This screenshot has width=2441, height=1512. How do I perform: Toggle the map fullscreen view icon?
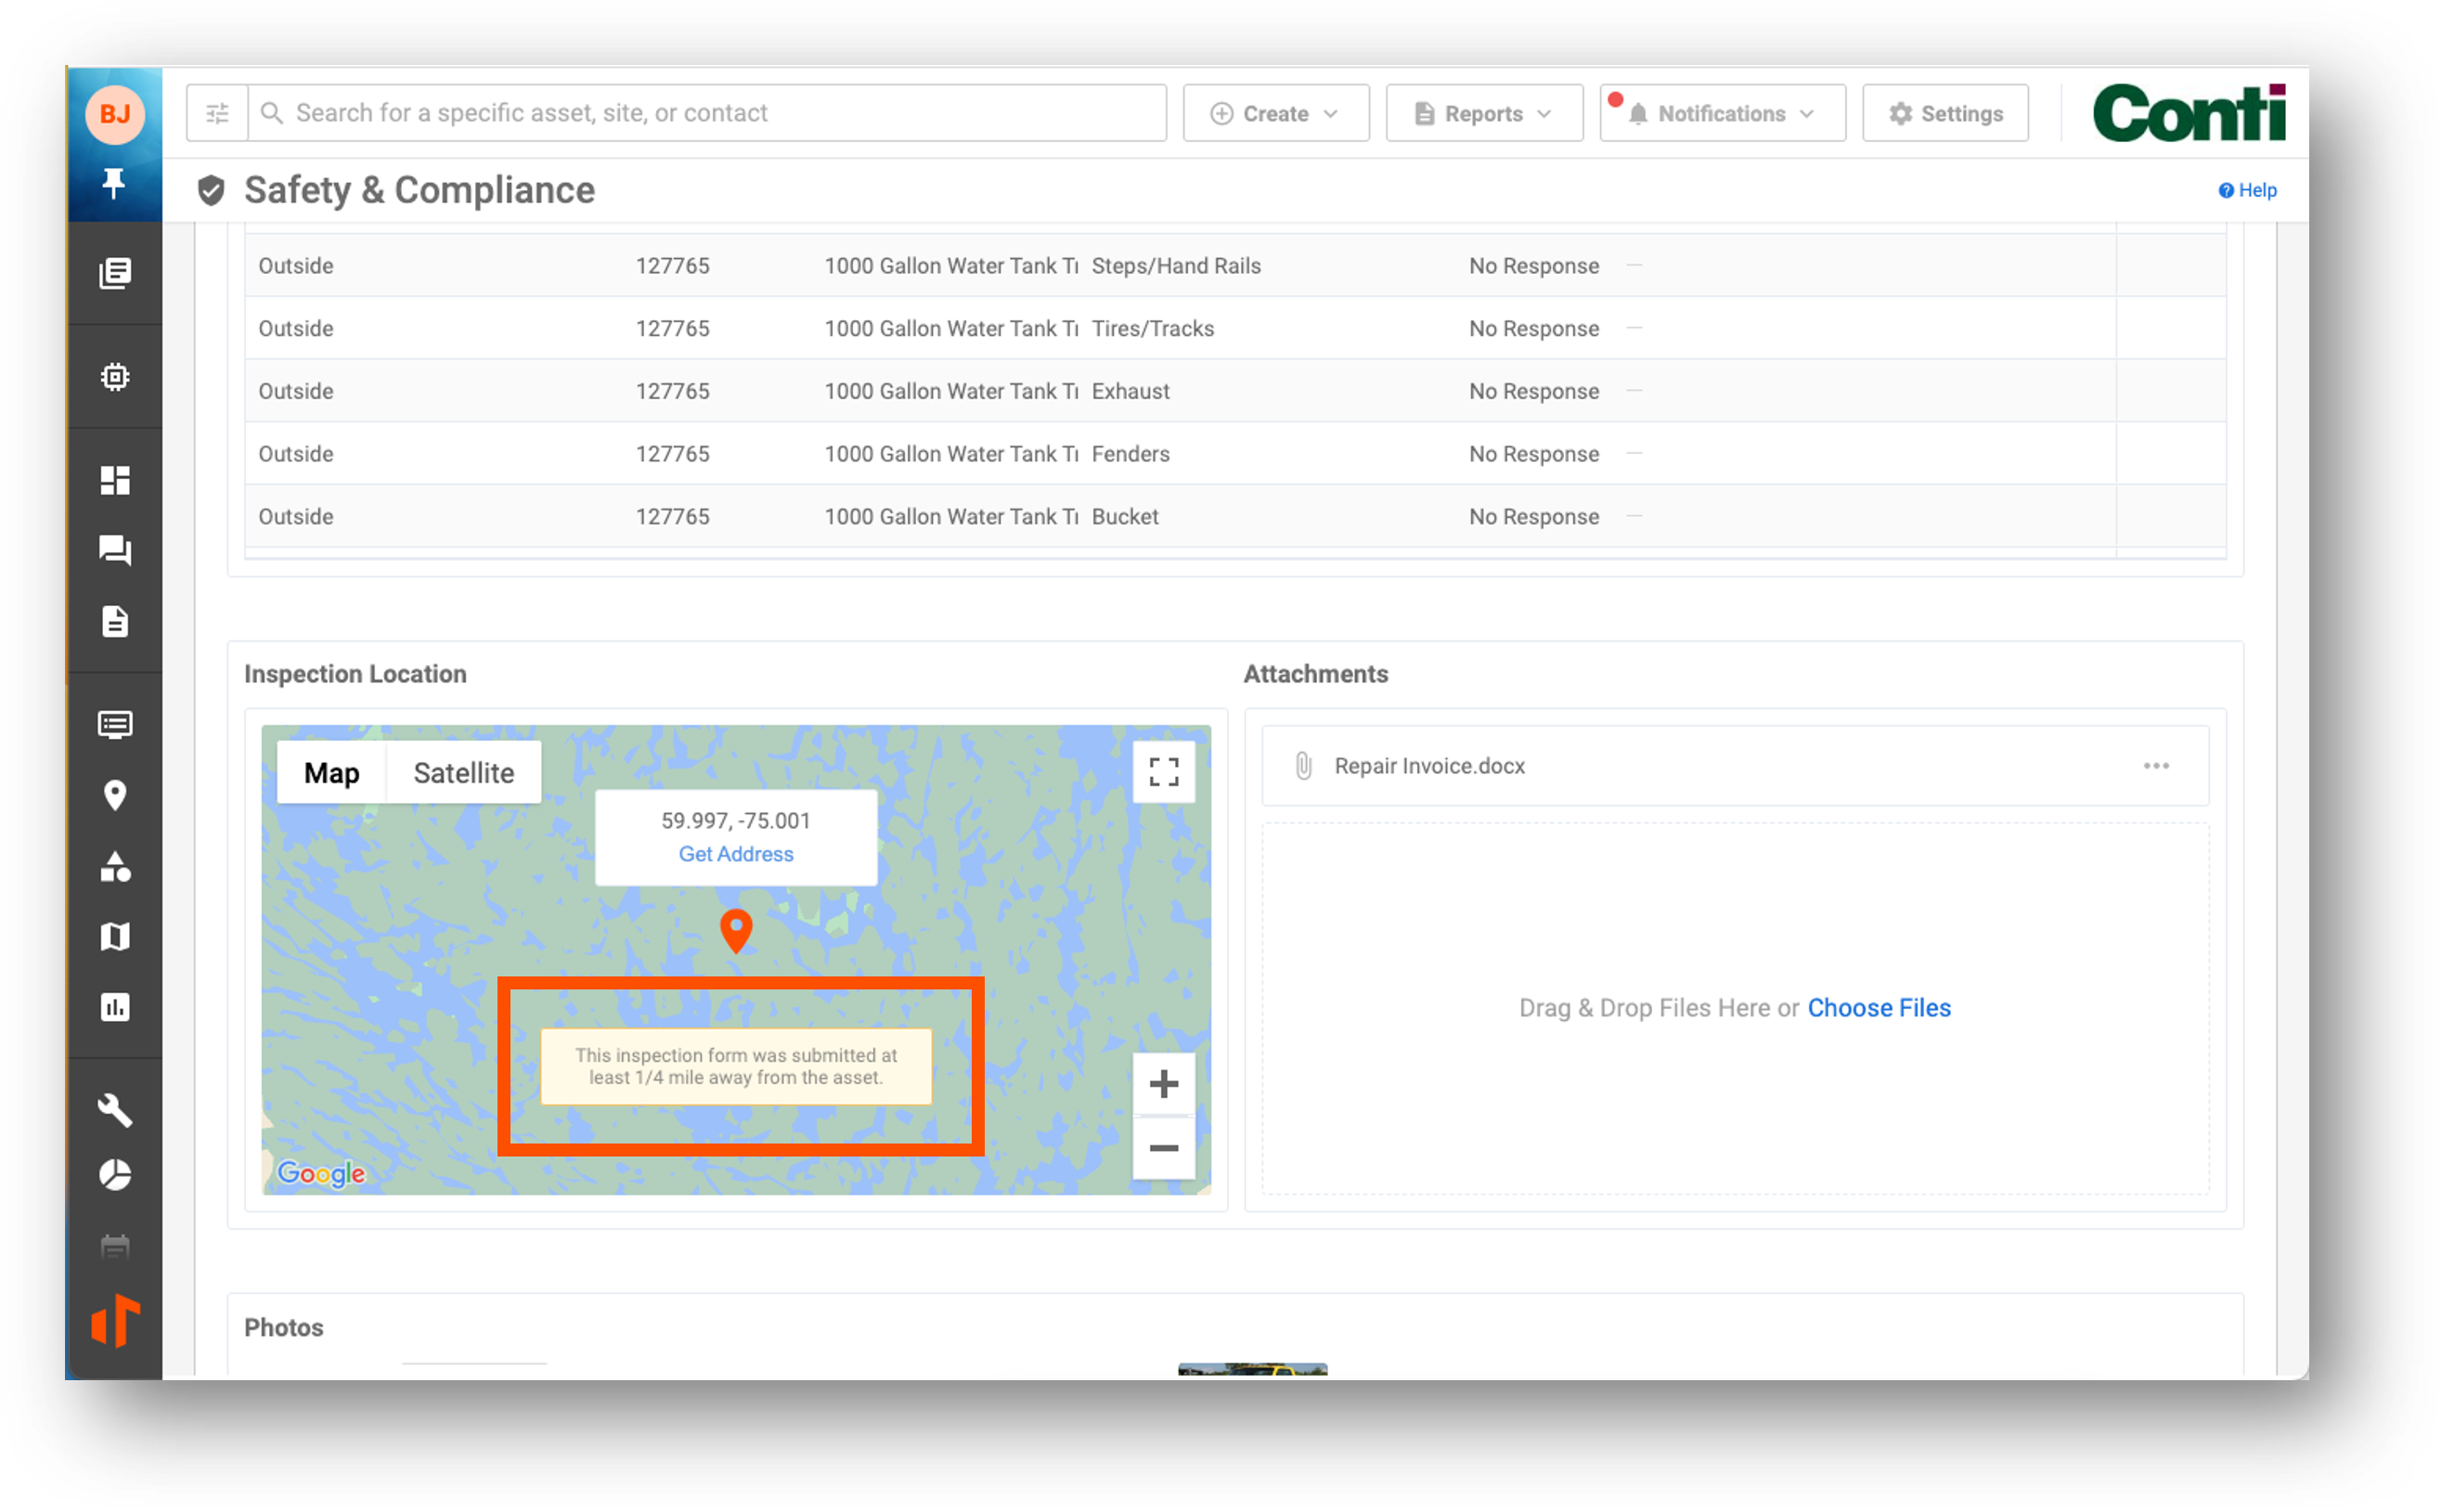click(1163, 772)
